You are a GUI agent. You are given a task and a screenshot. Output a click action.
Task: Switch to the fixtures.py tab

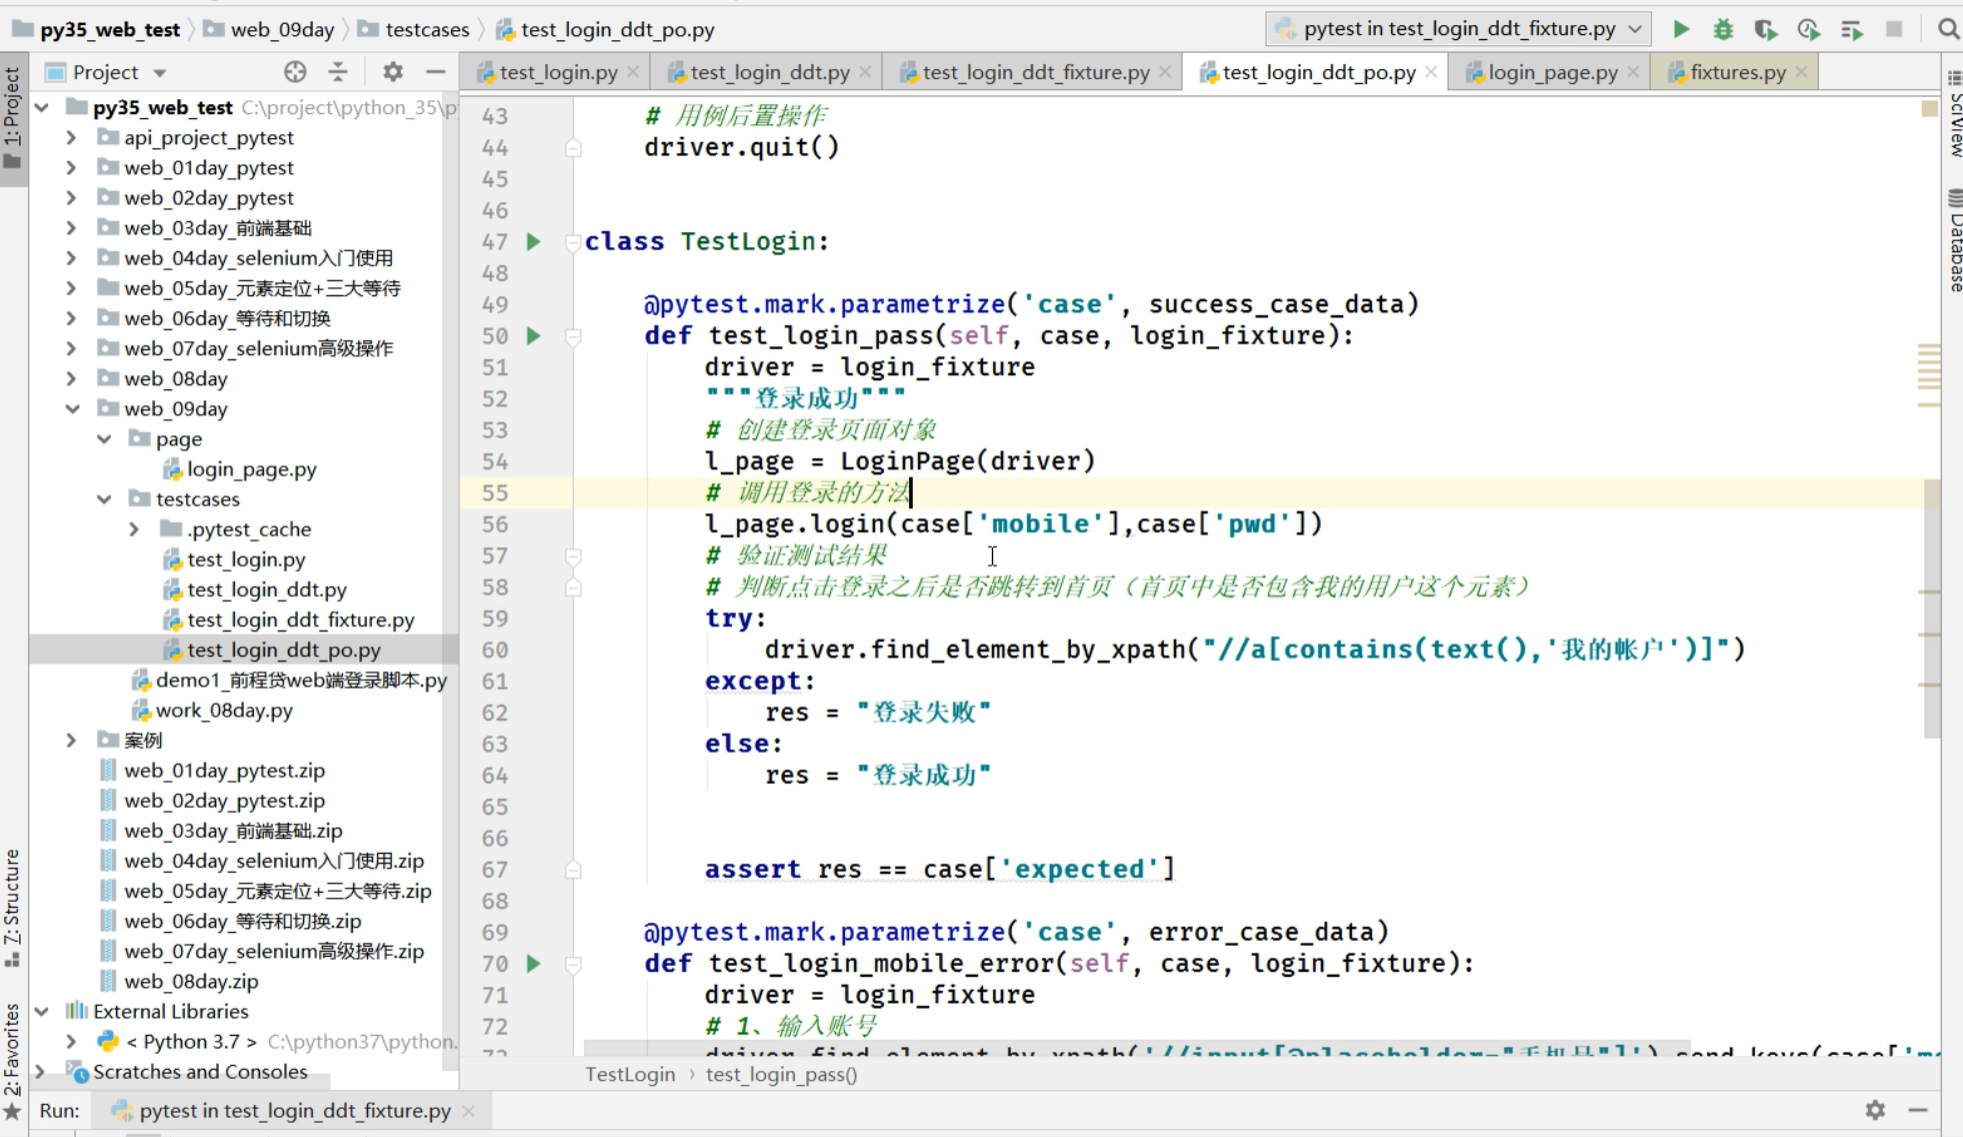pyautogui.click(x=1737, y=72)
